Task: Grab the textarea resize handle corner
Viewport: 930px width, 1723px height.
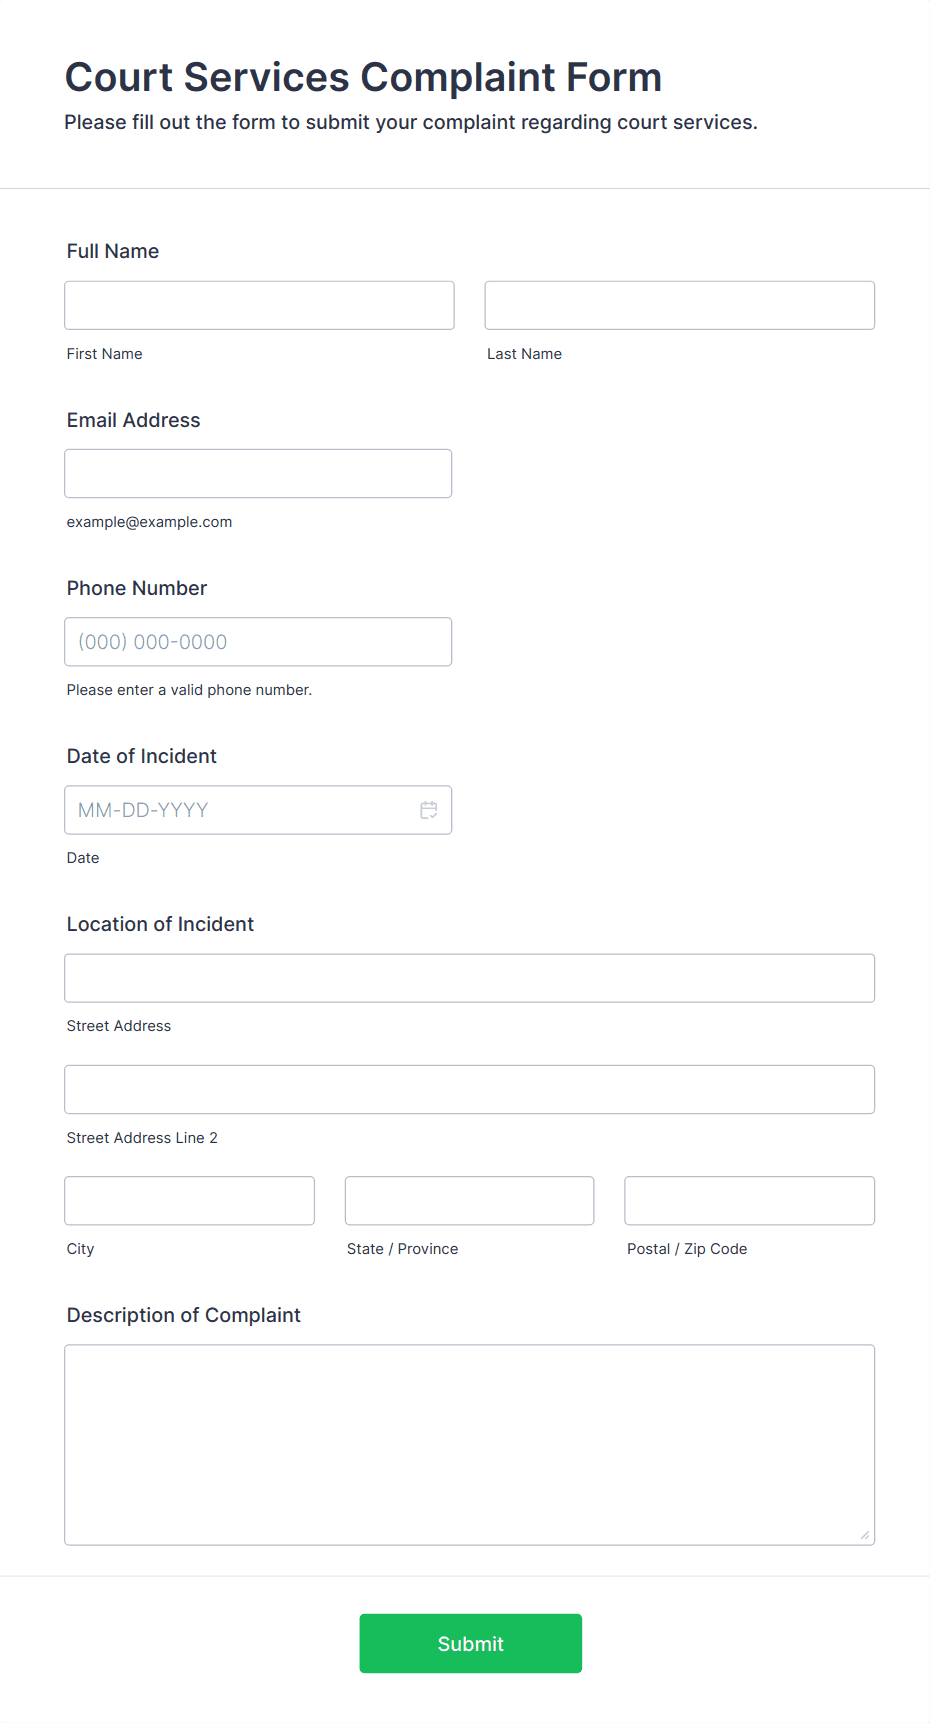Action: pos(865,1535)
